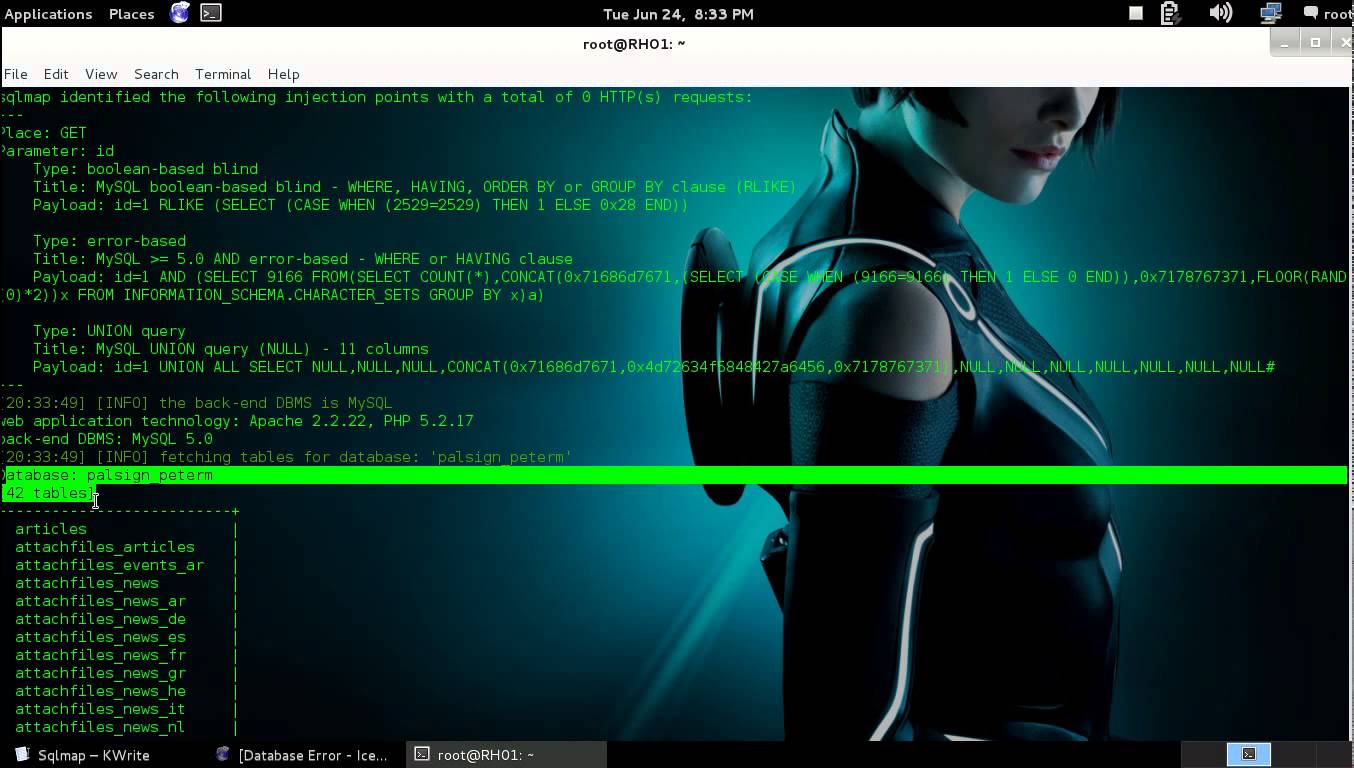The height and width of the screenshot is (768, 1354).
Task: Click 'Type: UNION query' line
Action: [109, 331]
